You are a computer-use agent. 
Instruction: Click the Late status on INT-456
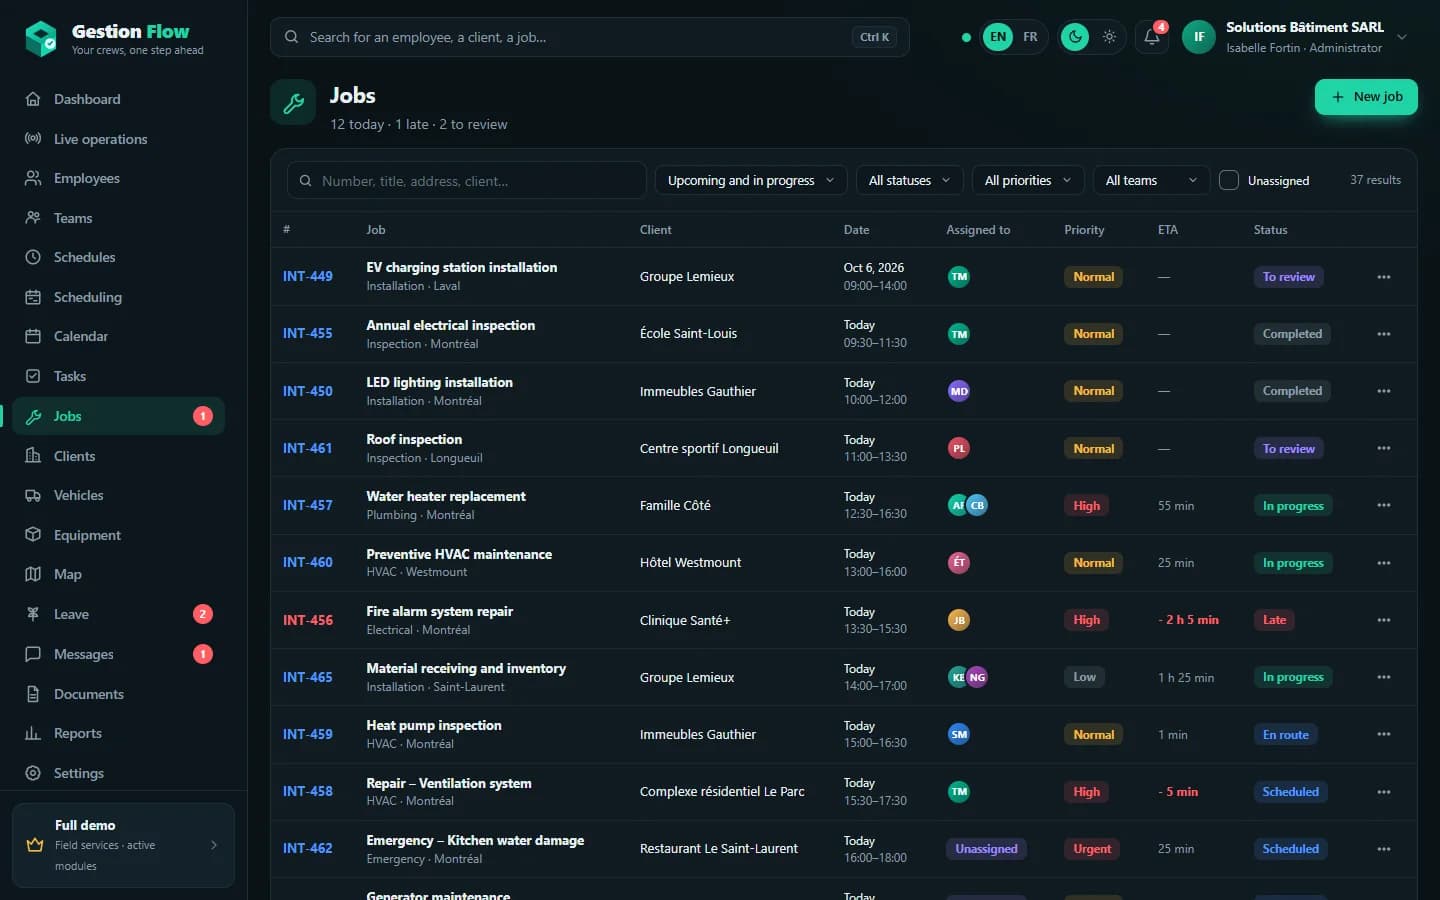(x=1274, y=620)
